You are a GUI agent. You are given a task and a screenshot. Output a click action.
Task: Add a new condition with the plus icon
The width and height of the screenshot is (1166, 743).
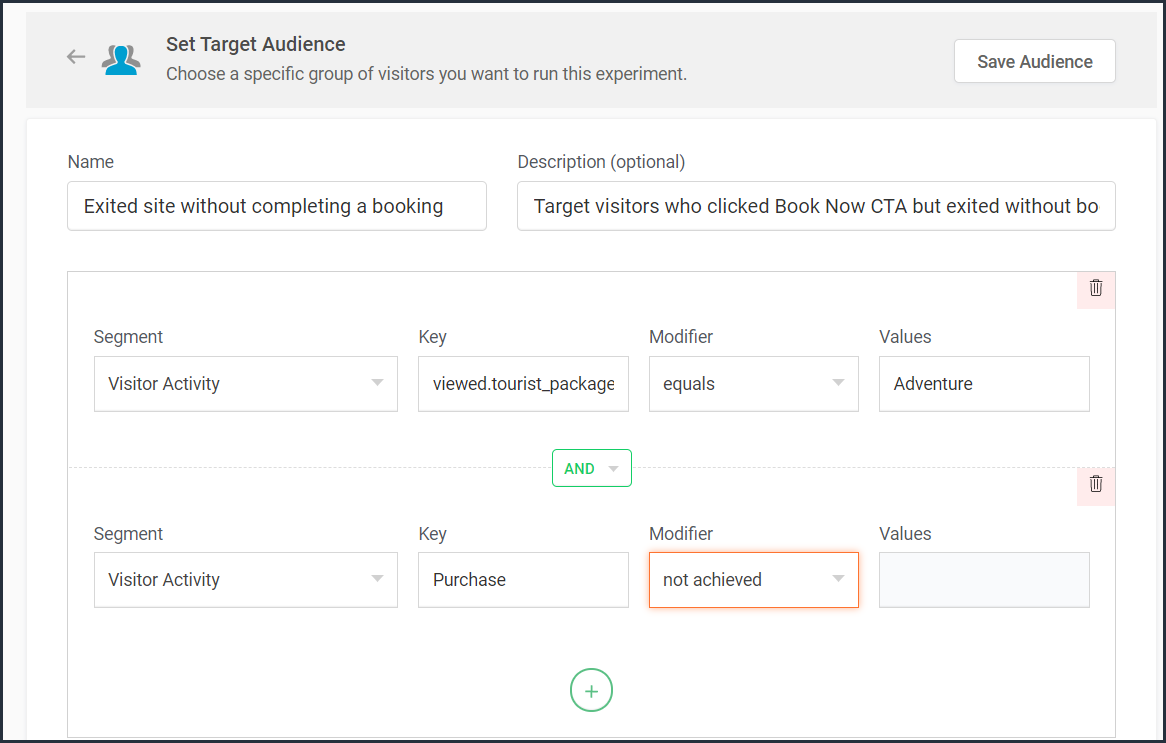coord(591,691)
